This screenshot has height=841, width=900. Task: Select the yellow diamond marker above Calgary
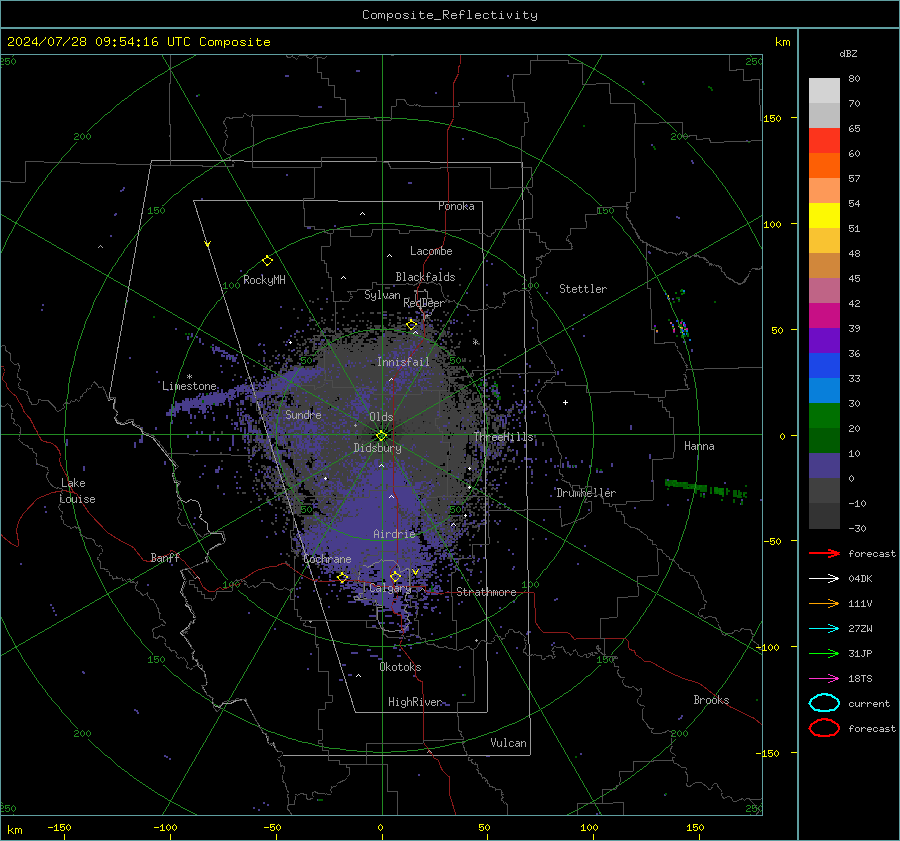click(395, 576)
